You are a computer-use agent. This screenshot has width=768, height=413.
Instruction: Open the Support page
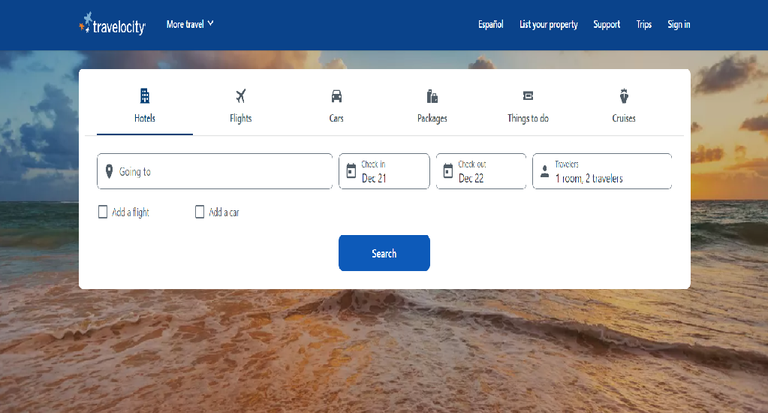coord(606,24)
